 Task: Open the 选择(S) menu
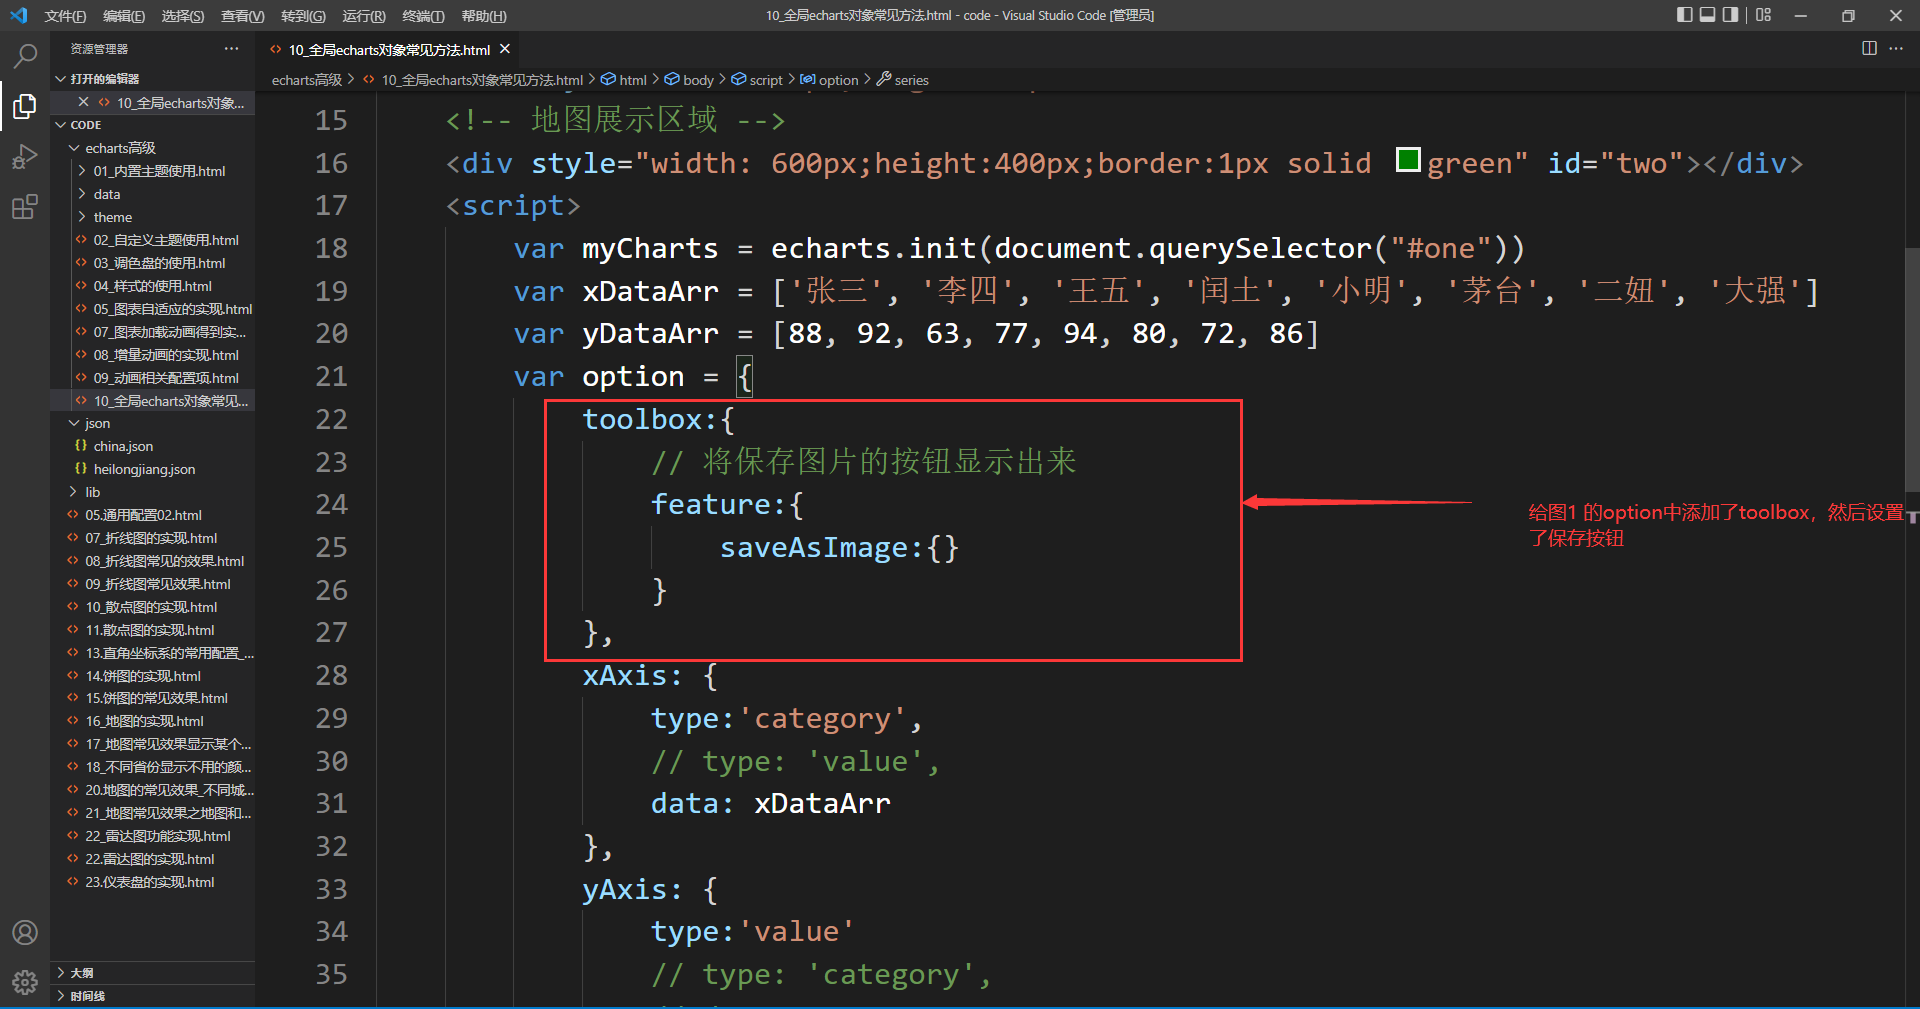tap(183, 16)
